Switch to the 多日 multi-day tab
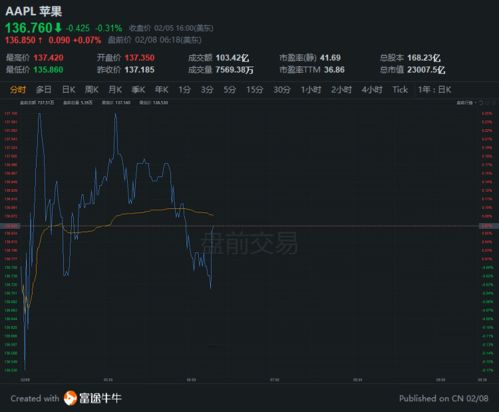Image resolution: width=499 pixels, height=412 pixels. tap(44, 90)
